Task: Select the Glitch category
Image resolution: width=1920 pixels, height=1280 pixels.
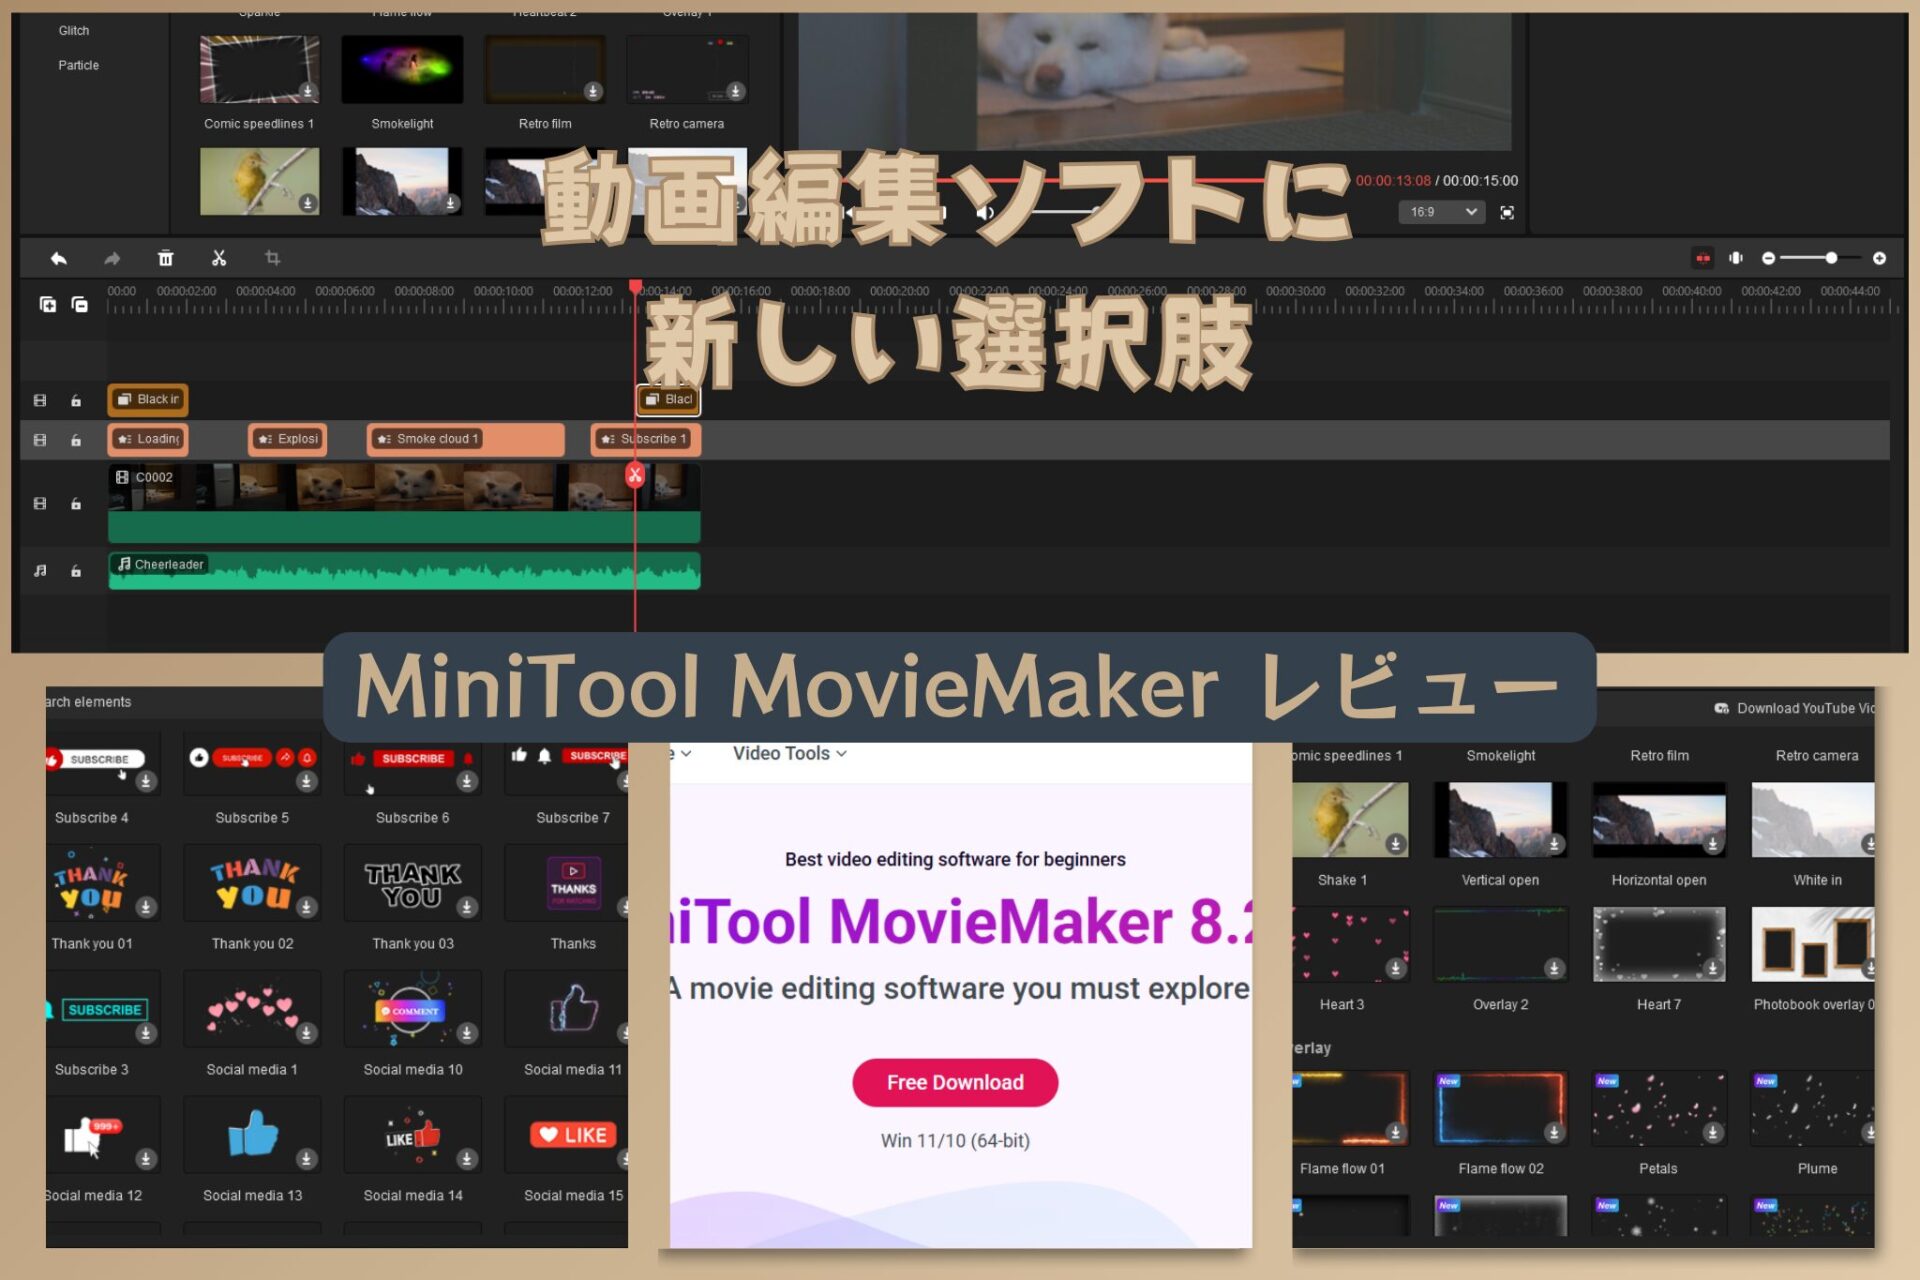Action: 74,31
